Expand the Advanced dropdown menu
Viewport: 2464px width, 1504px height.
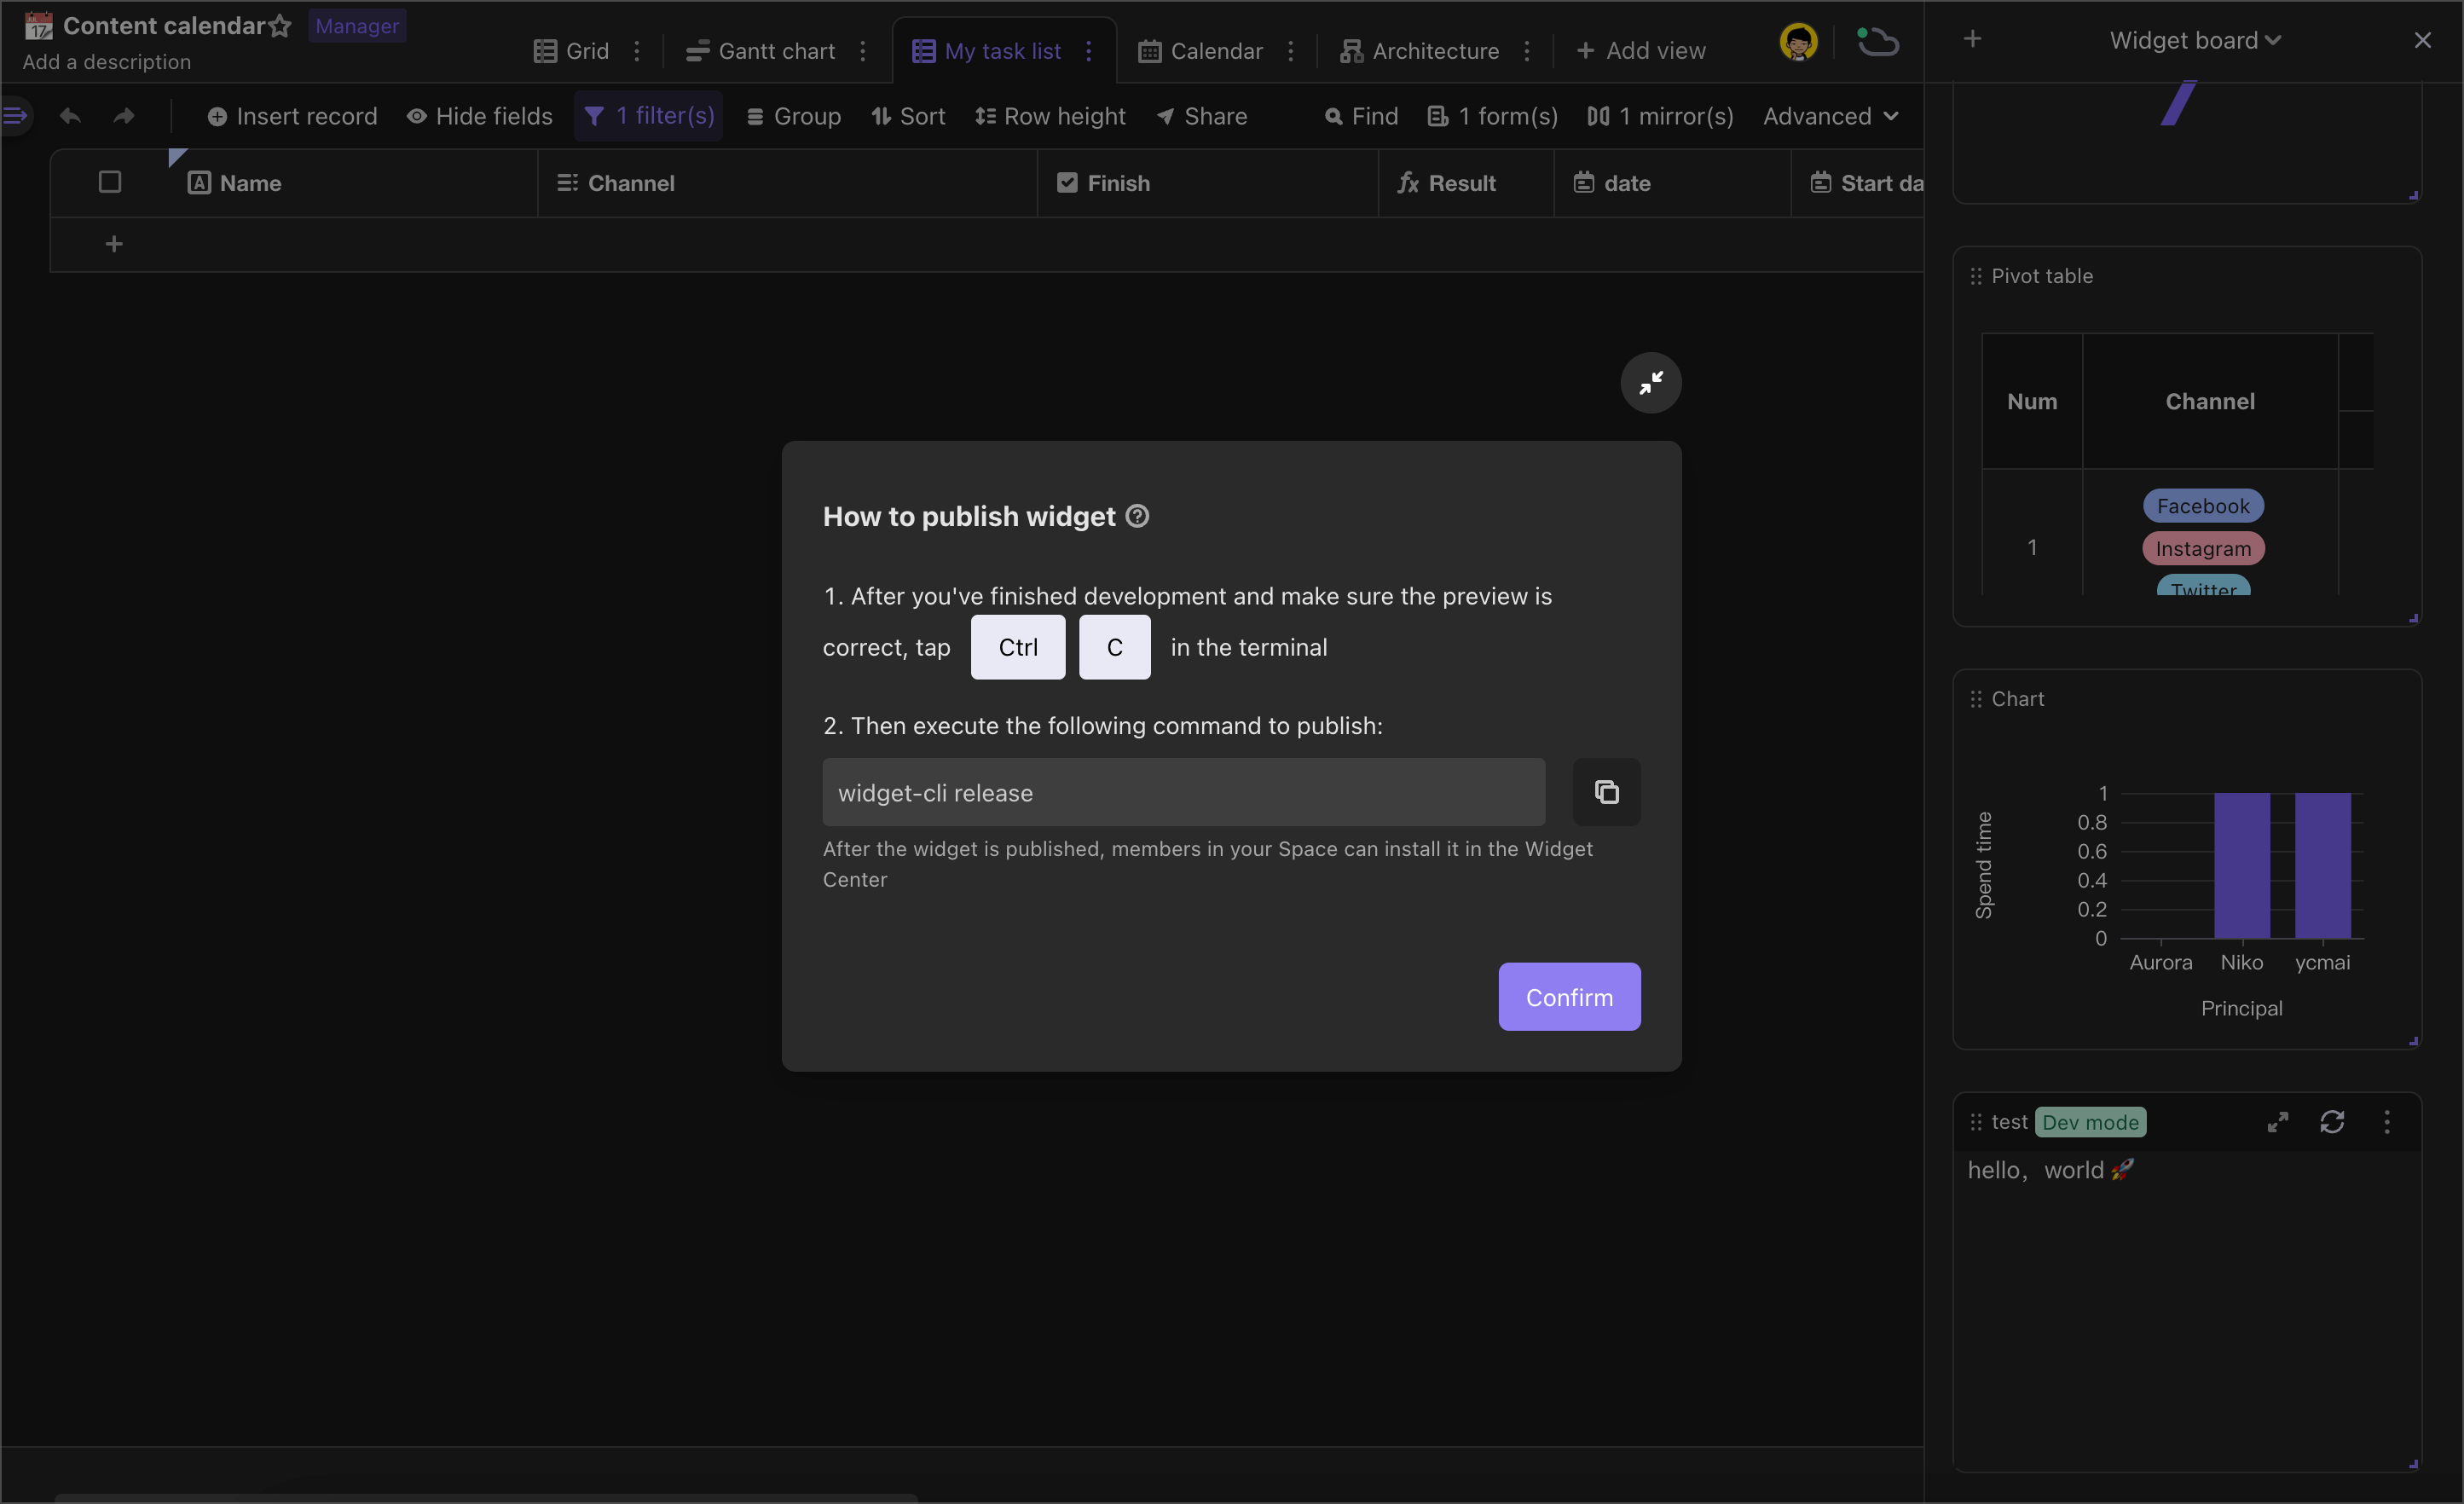coord(1831,116)
